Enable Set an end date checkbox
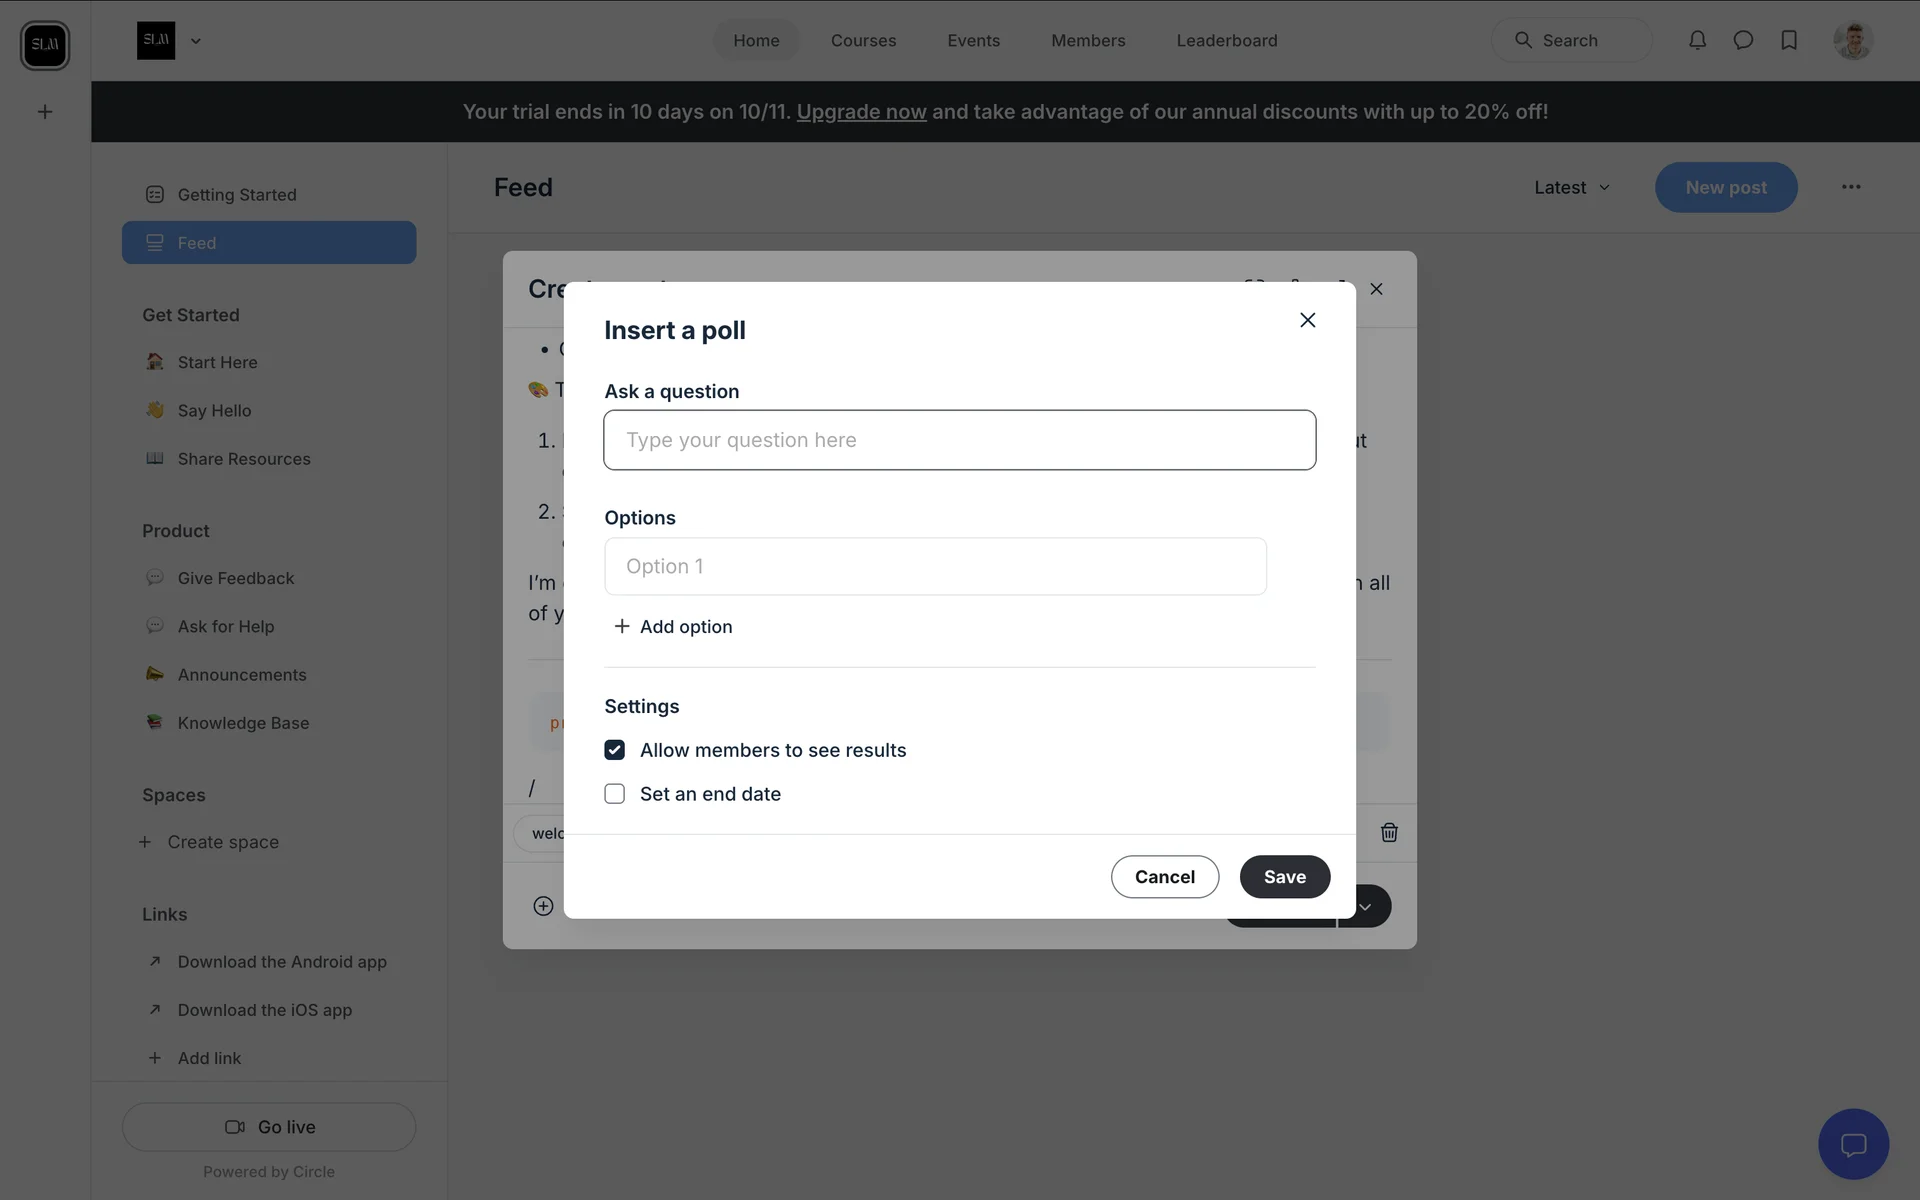This screenshot has height=1200, width=1920. [615, 794]
